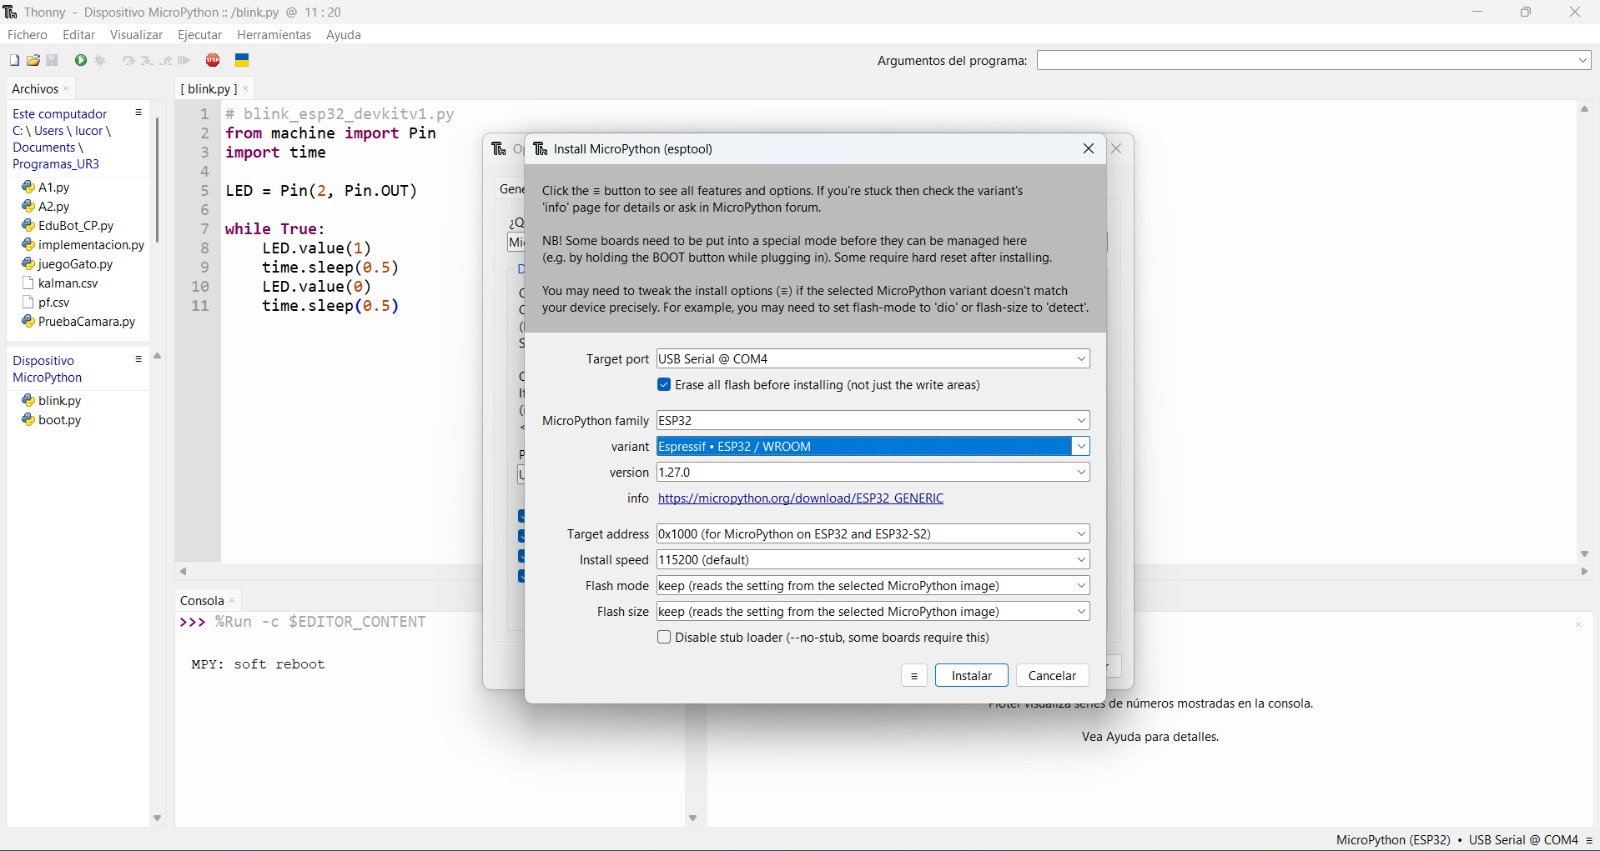Click the Debug bug icon in toolbar

tap(100, 61)
